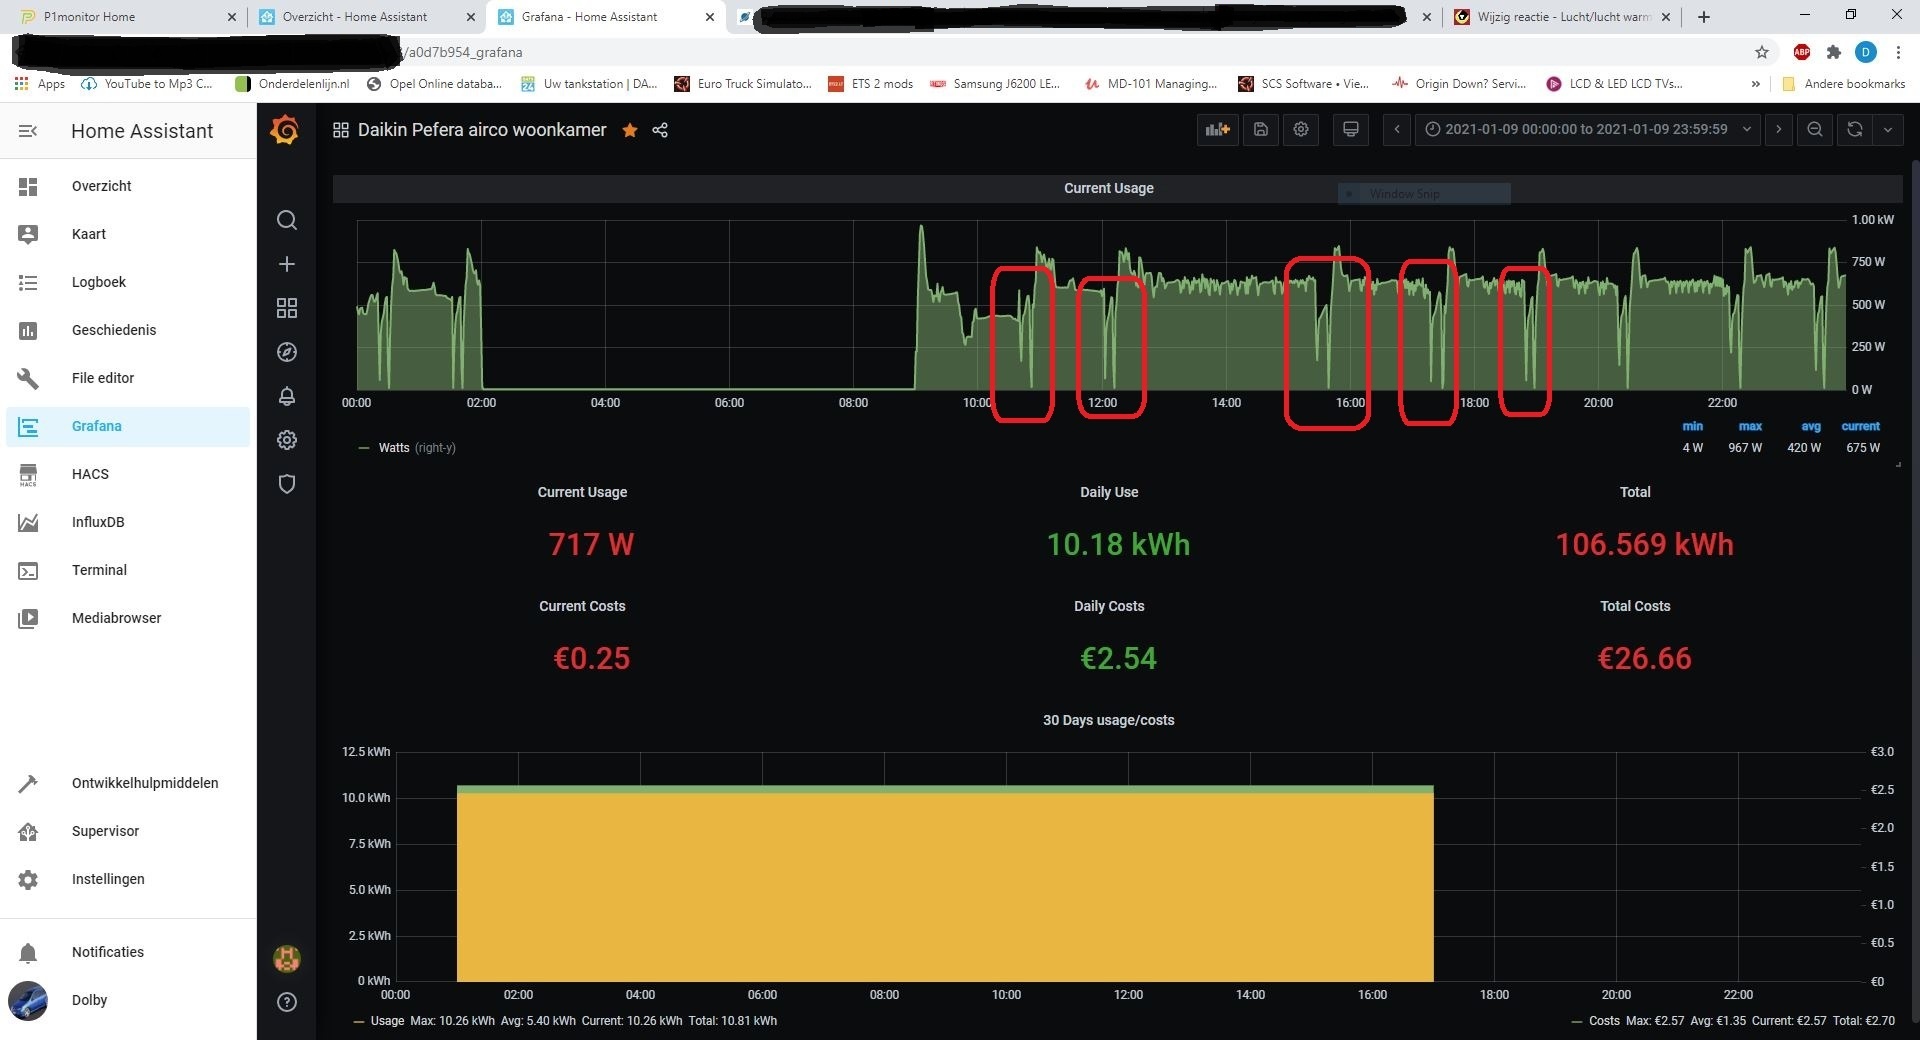Viewport: 1920px width, 1040px height.
Task: Save the dashboard
Action: coord(1261,129)
